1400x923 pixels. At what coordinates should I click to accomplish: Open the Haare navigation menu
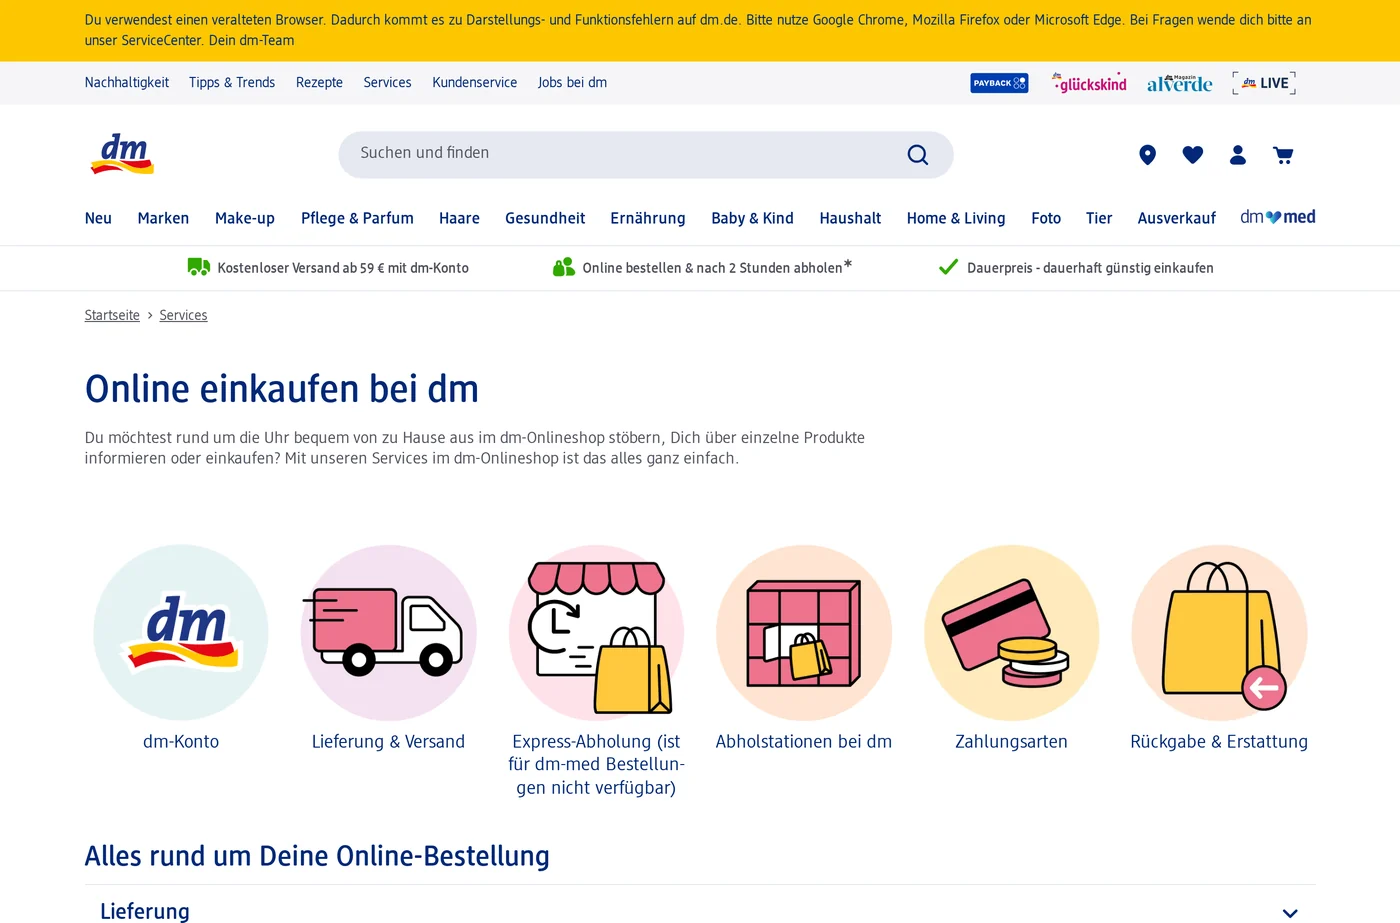[x=459, y=218]
